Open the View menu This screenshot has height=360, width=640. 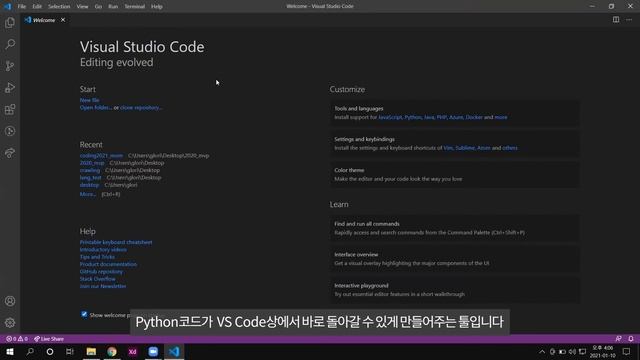tap(82, 7)
